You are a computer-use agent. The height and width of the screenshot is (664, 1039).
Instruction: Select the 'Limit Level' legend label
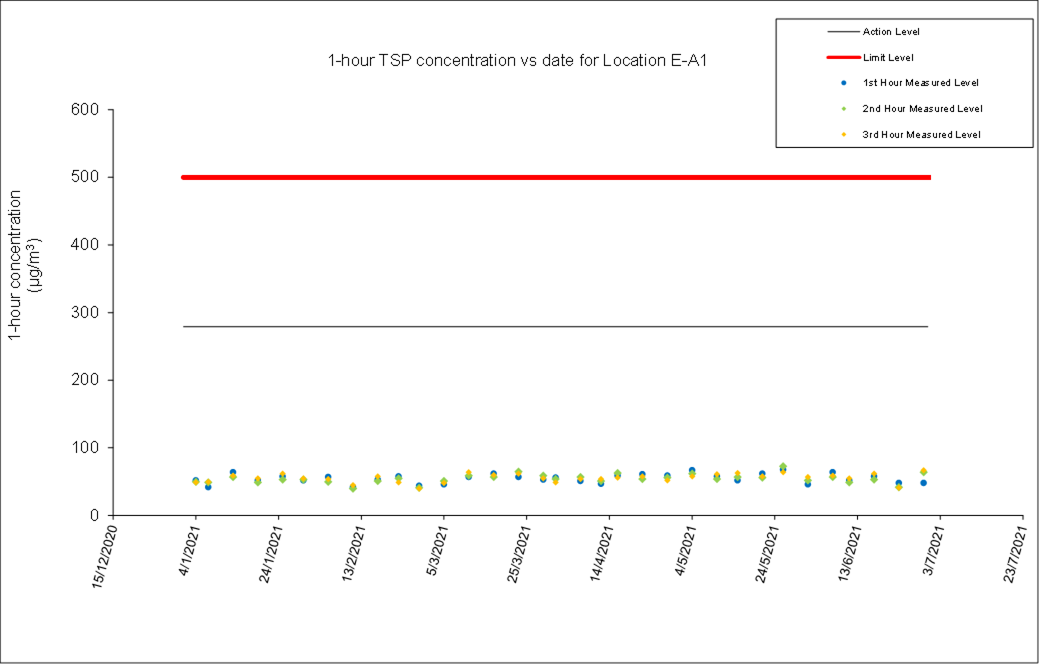888,57
